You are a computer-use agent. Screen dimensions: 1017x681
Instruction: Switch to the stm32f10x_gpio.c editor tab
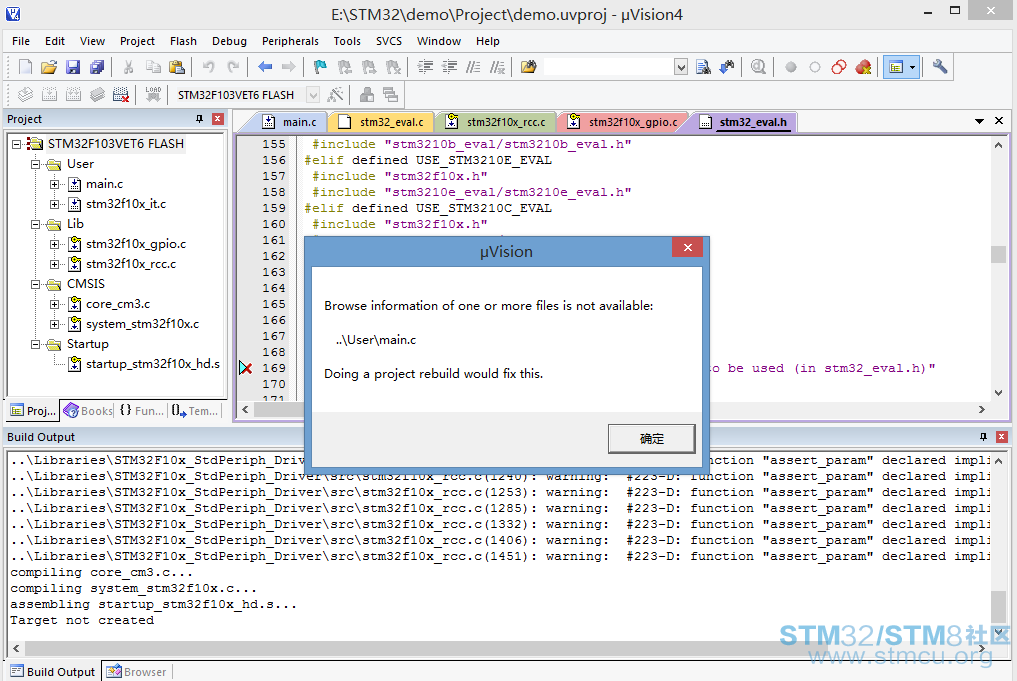pyautogui.click(x=623, y=122)
